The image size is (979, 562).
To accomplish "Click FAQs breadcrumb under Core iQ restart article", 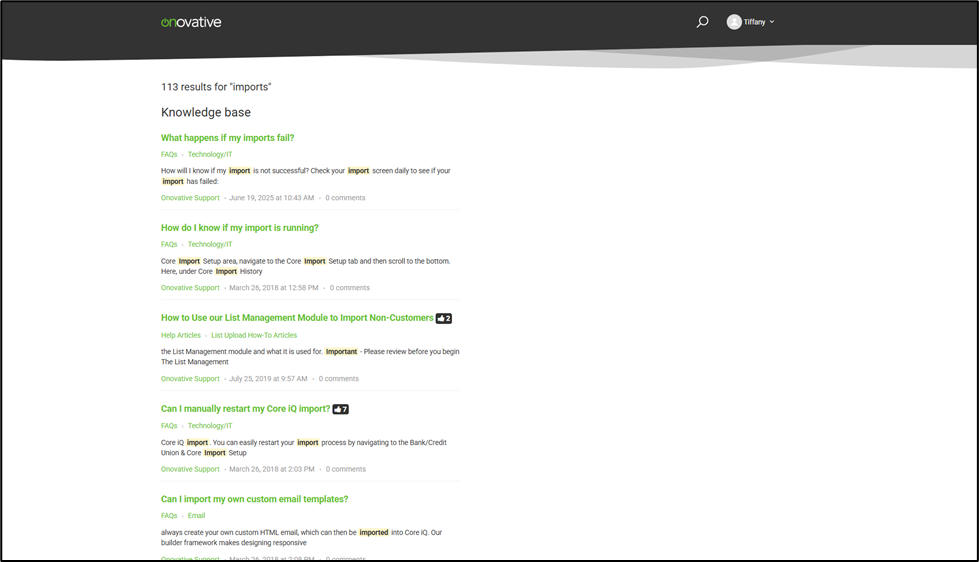I will pyautogui.click(x=169, y=426).
